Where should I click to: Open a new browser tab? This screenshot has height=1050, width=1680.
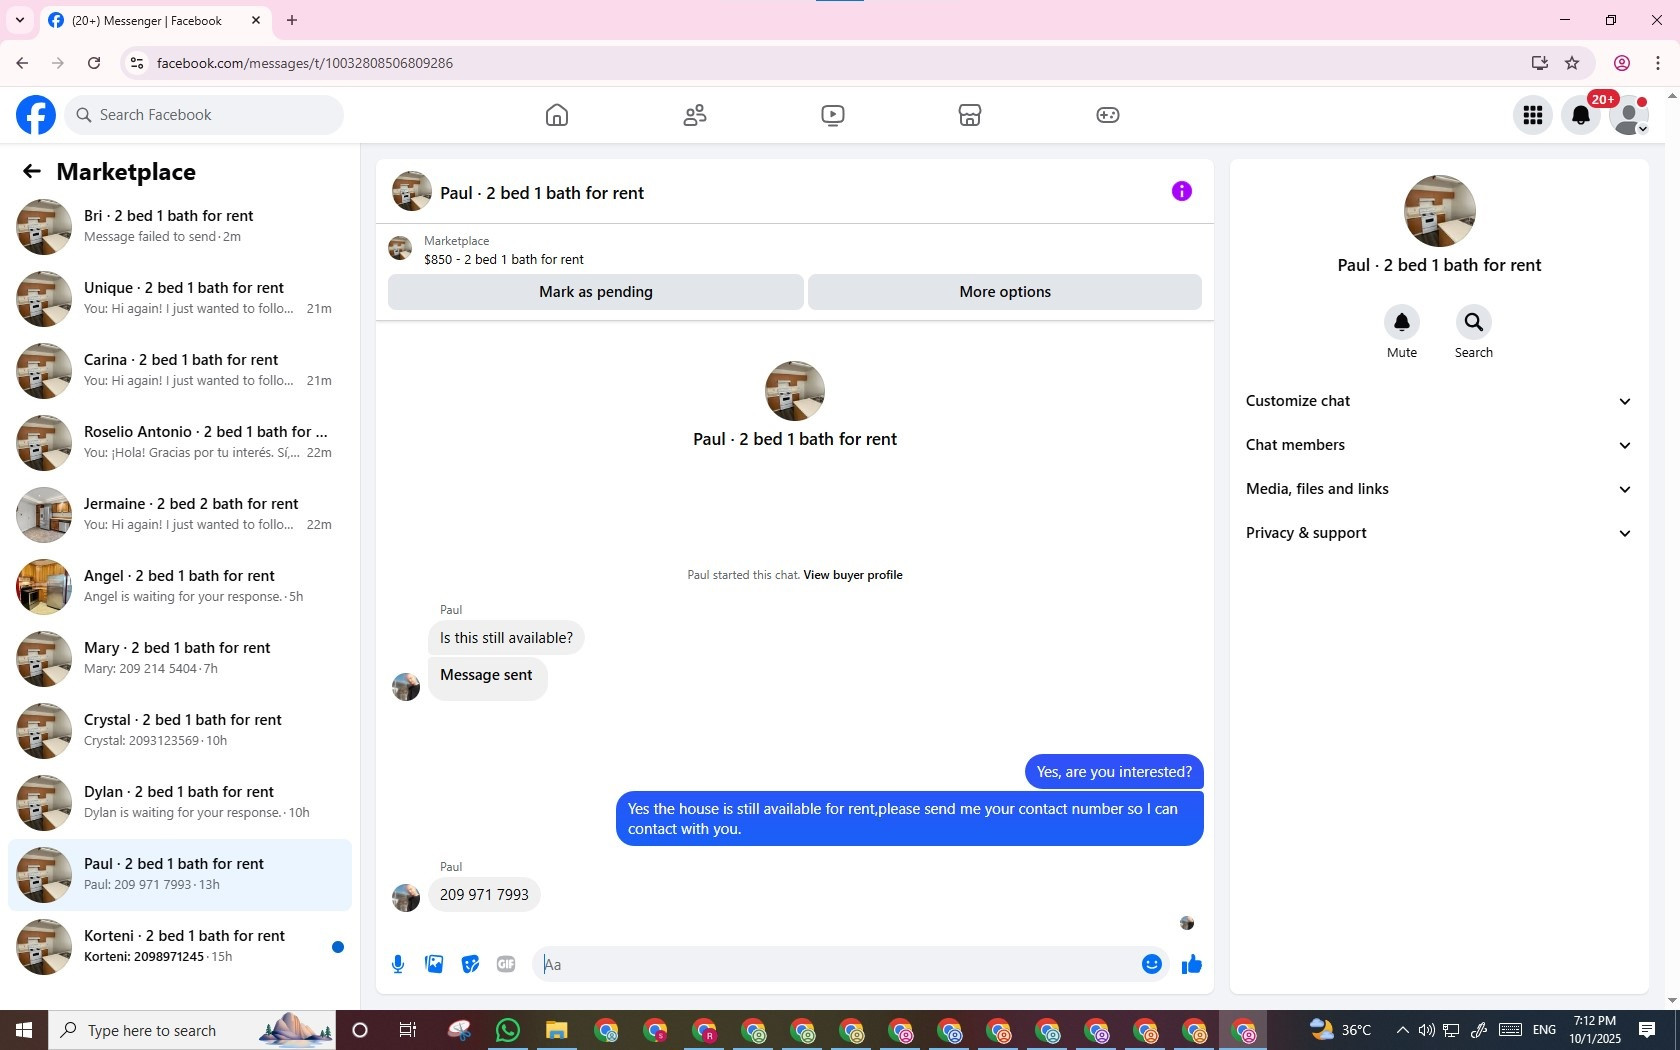tap(292, 20)
